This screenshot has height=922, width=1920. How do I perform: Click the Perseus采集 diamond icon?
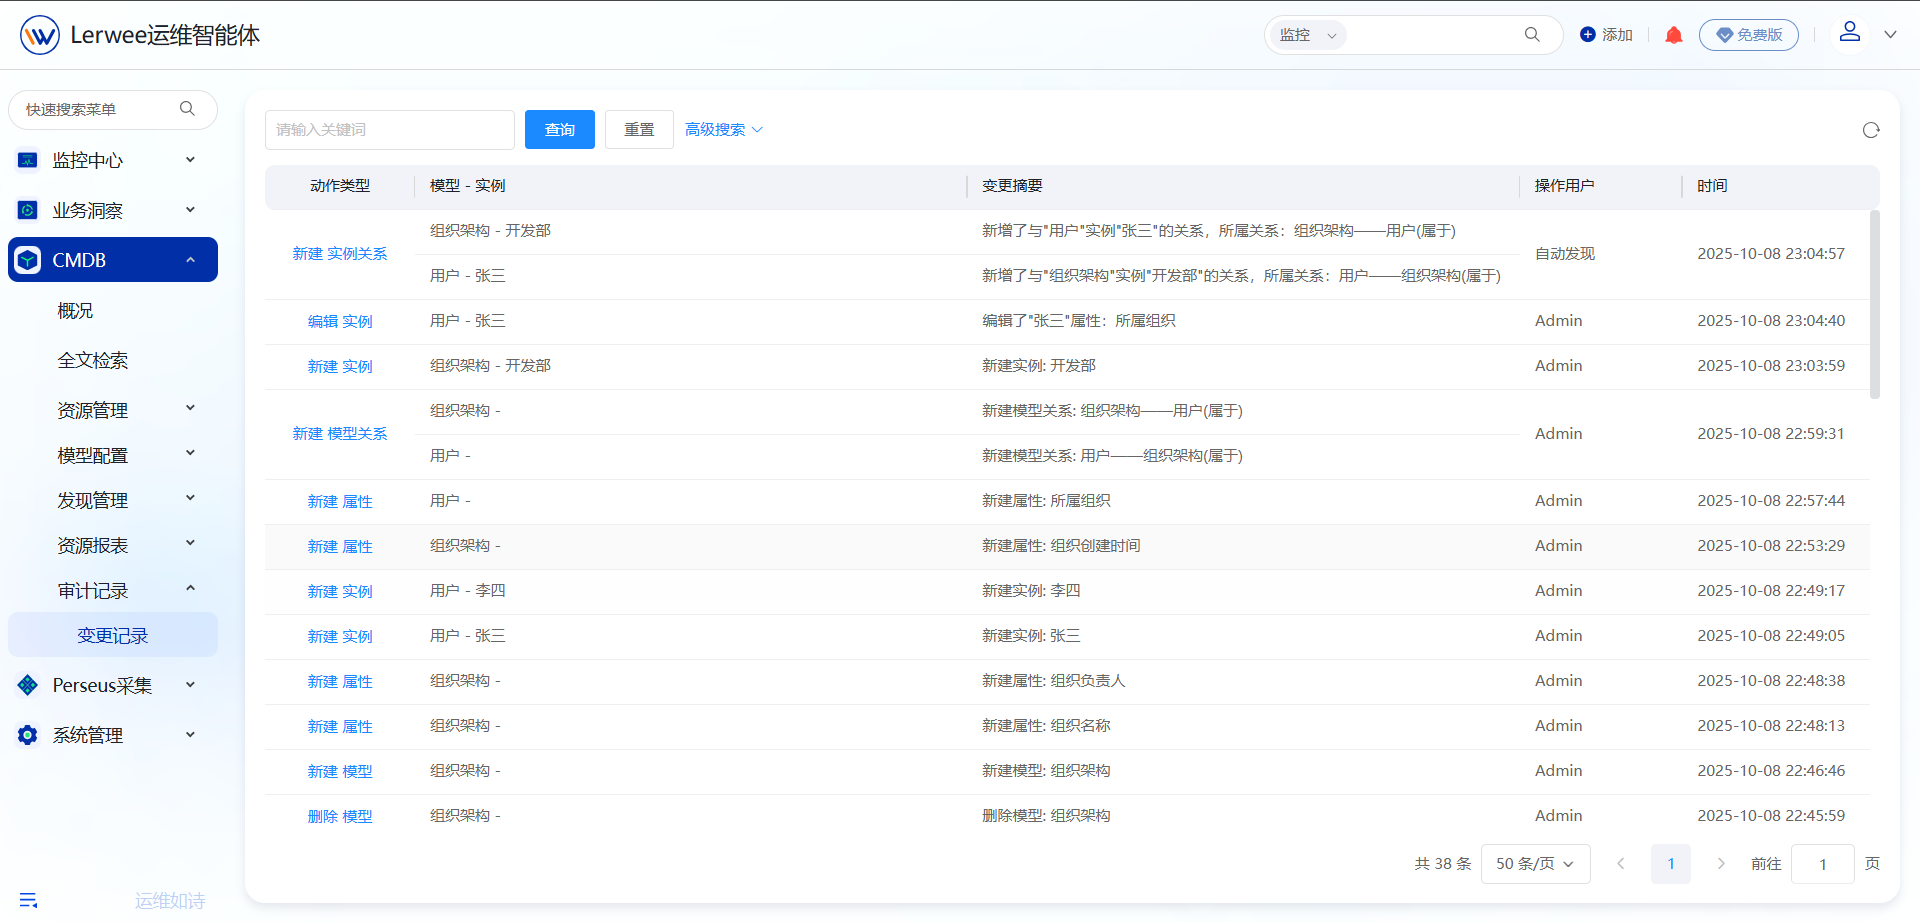point(28,685)
